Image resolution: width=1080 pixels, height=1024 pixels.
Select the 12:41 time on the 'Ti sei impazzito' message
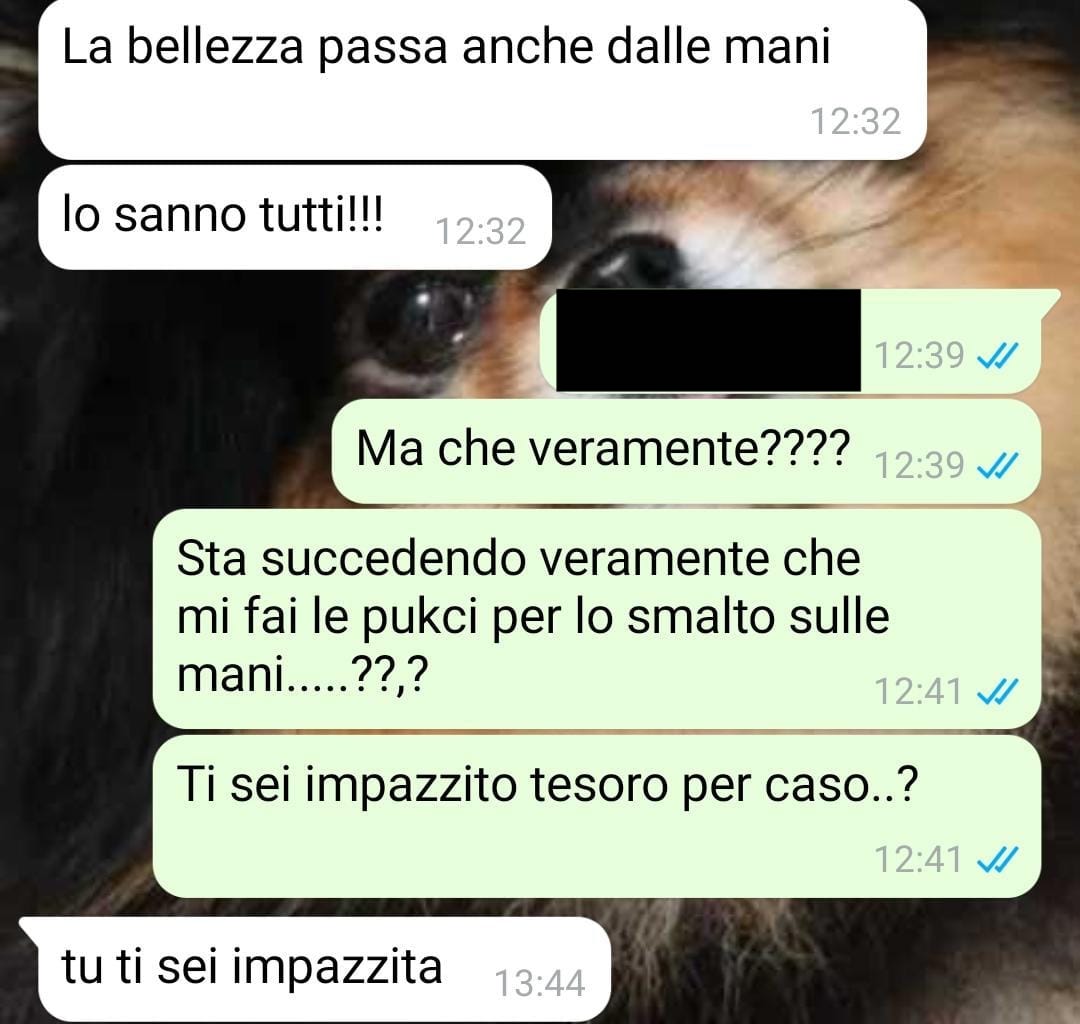[x=918, y=859]
